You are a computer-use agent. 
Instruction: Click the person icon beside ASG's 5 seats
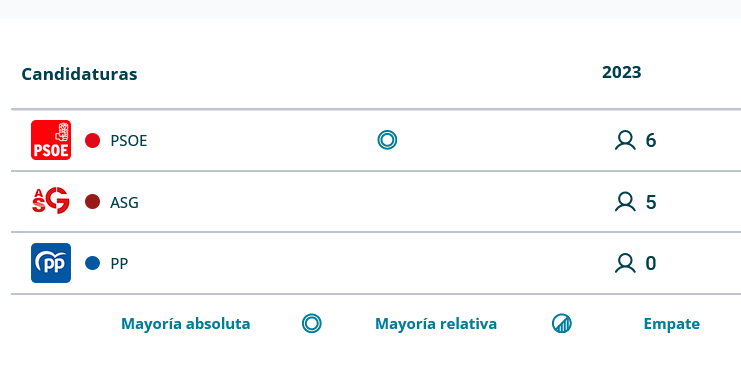625,202
